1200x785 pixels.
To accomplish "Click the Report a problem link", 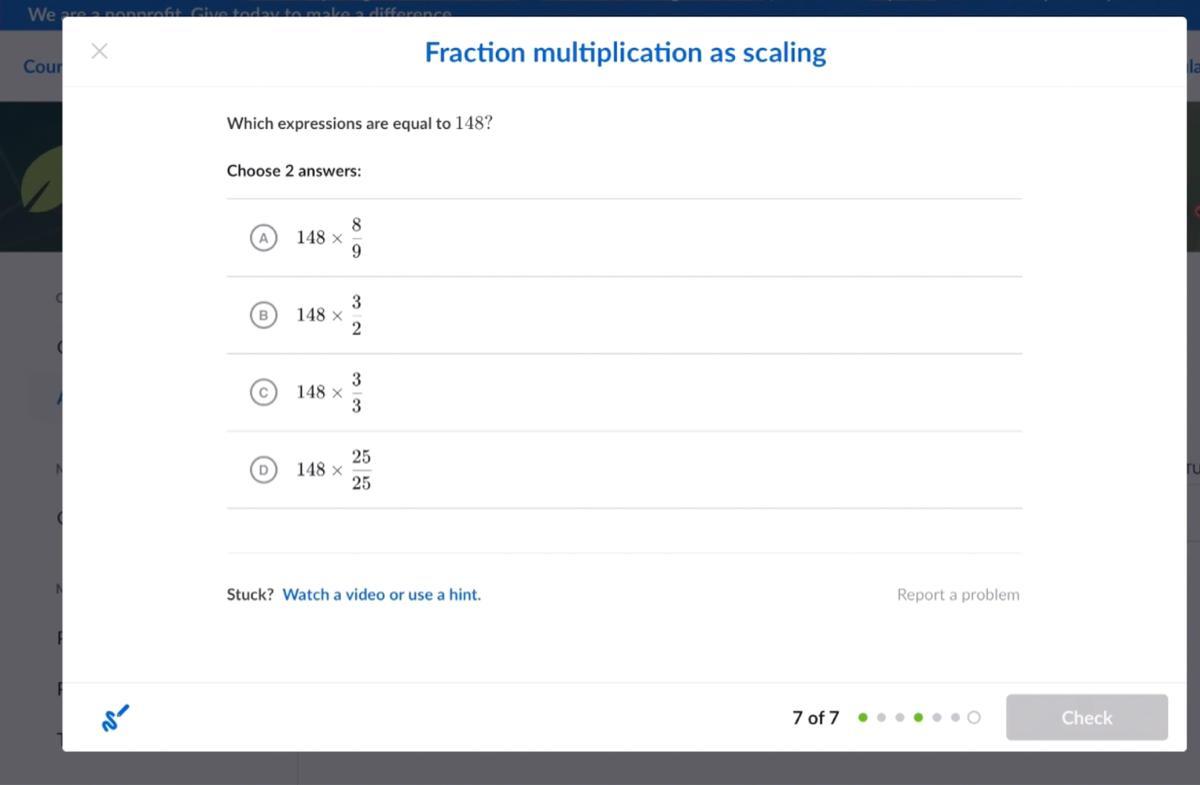I will [x=958, y=594].
